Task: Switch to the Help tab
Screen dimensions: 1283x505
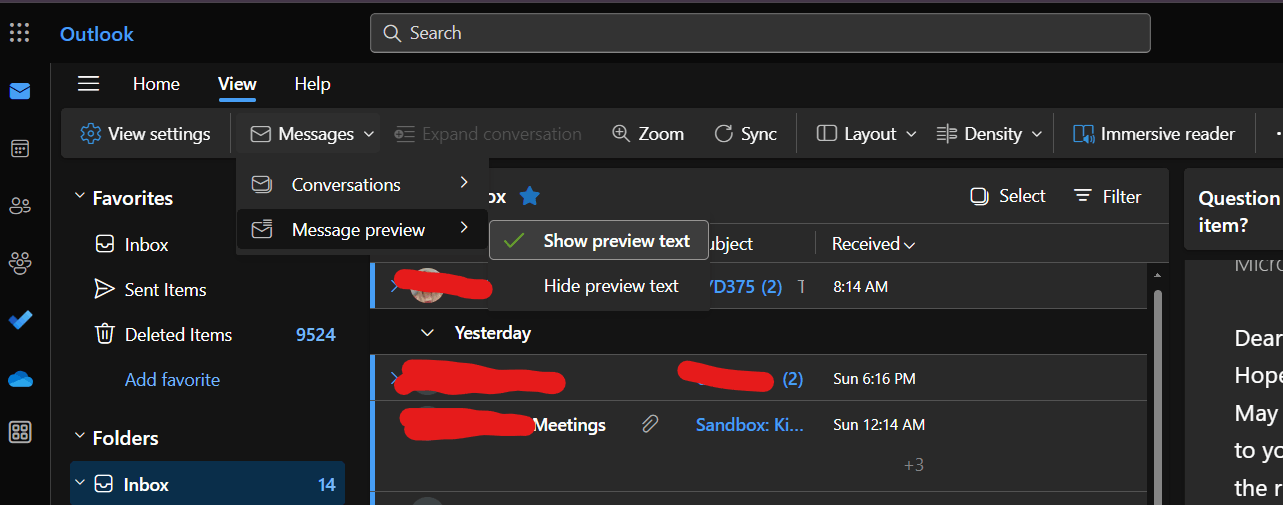Action: (312, 84)
